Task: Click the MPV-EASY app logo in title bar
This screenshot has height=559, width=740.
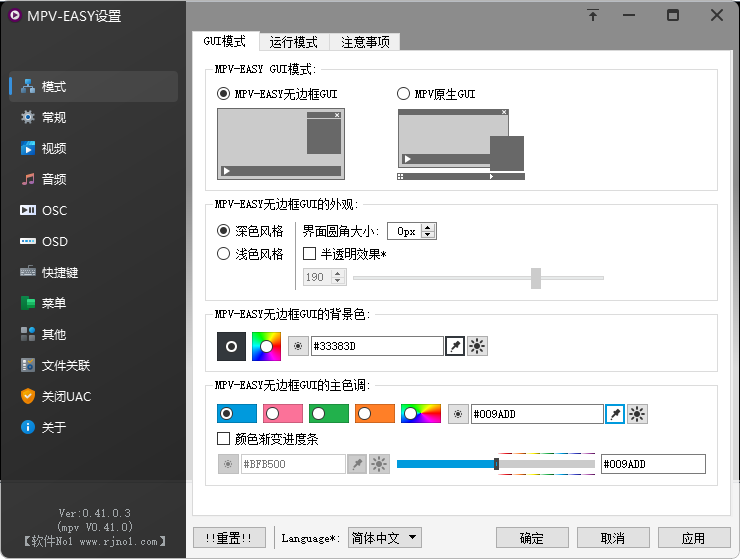Action: (x=15, y=15)
